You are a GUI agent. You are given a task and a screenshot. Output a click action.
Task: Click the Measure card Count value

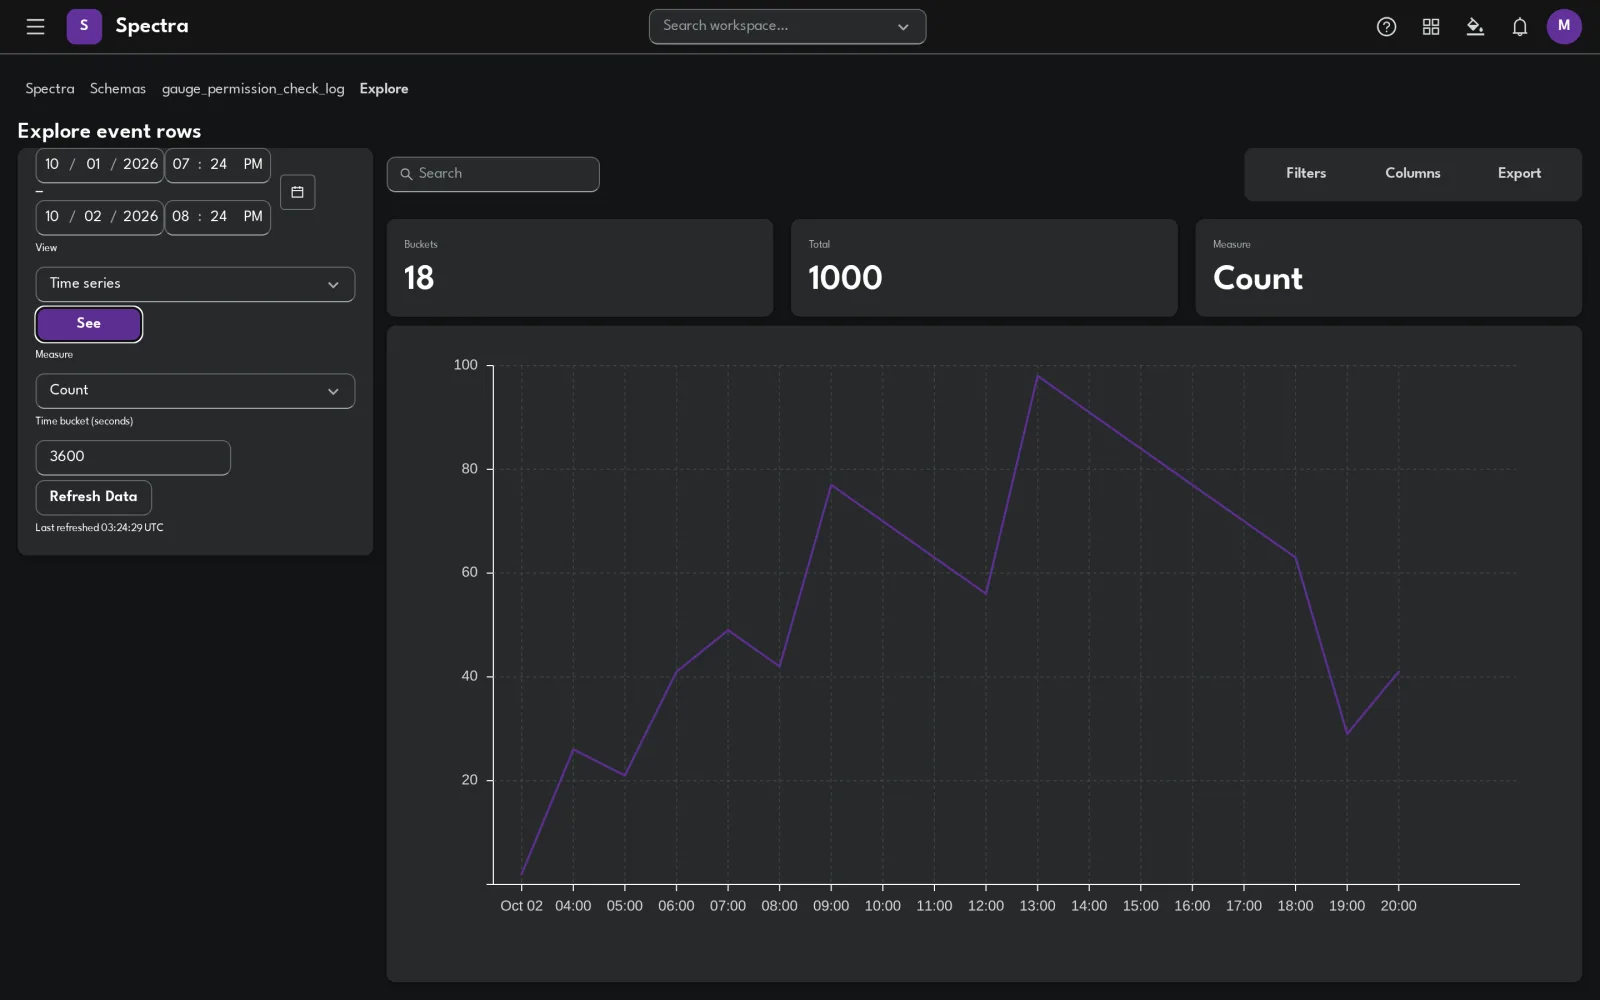(x=1258, y=278)
